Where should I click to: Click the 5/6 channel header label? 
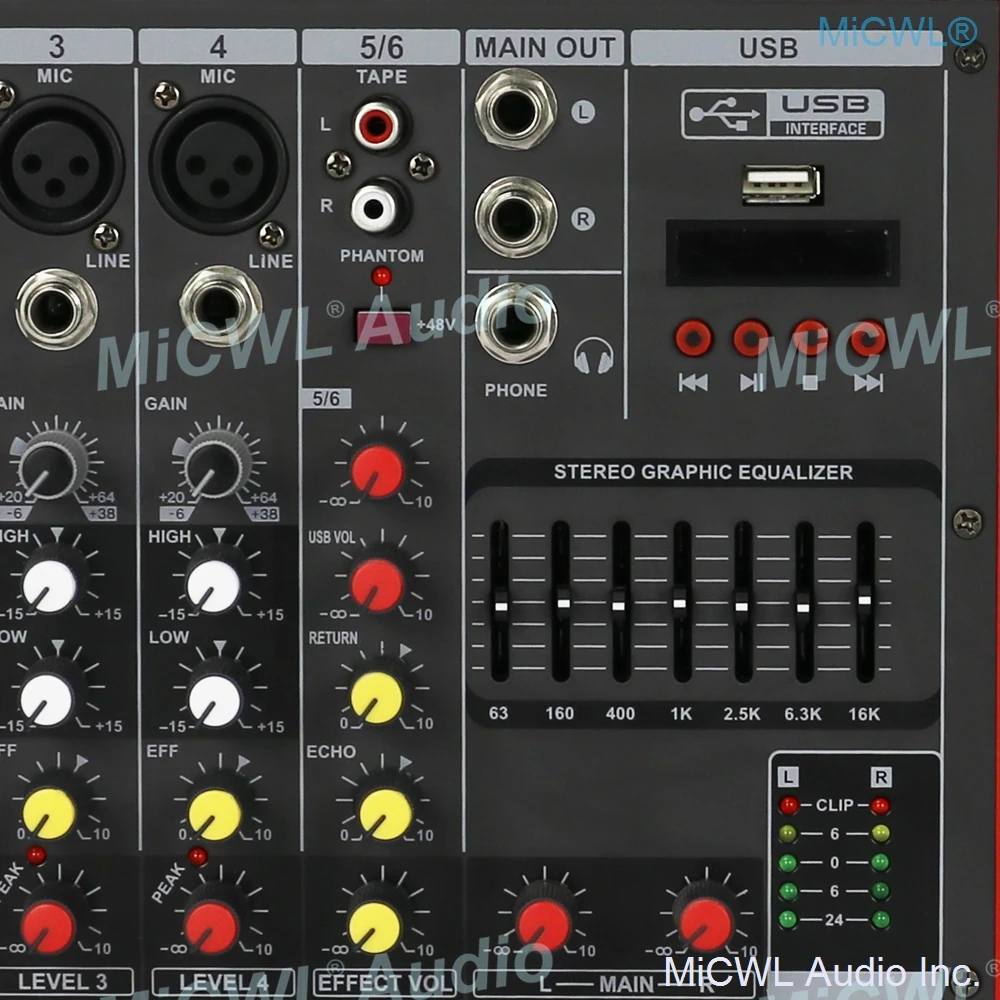381,47
